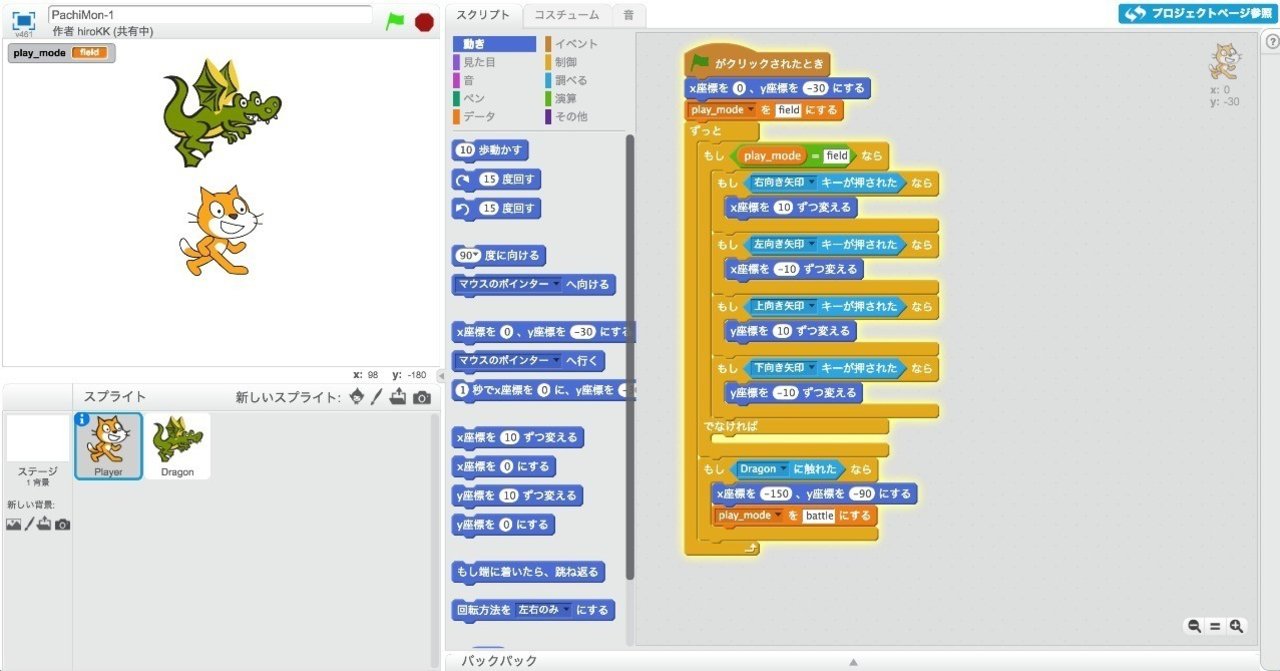Zoom out the scripts area with the minus magnifier
The width and height of the screenshot is (1280, 671).
(x=1194, y=626)
